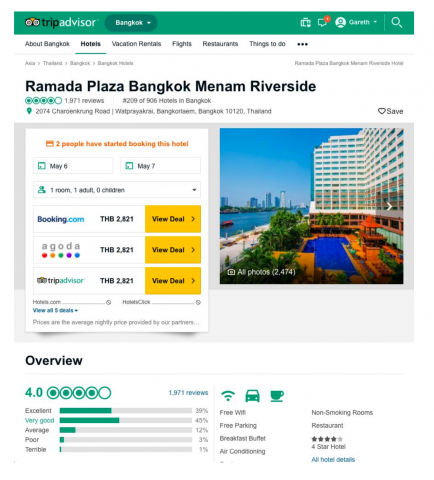This screenshot has width=434, height=480.
Task: Click the unavailable icon beside HotelsClick
Action: [198, 302]
